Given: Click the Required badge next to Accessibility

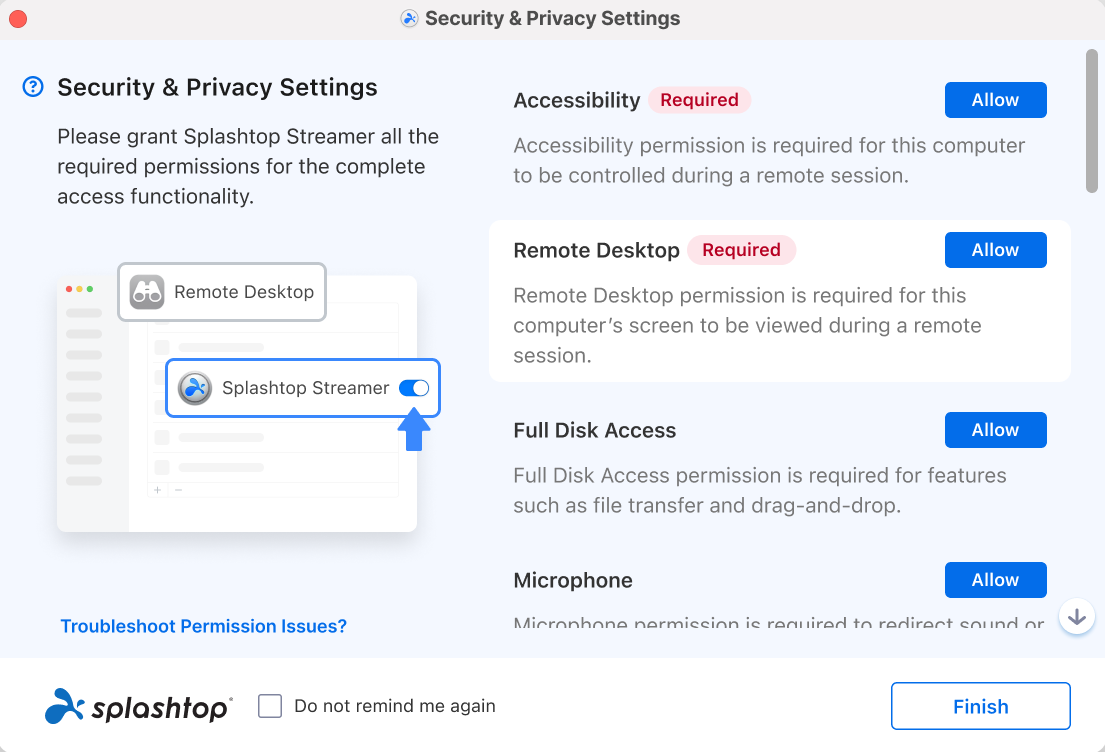Looking at the screenshot, I should click(x=699, y=100).
